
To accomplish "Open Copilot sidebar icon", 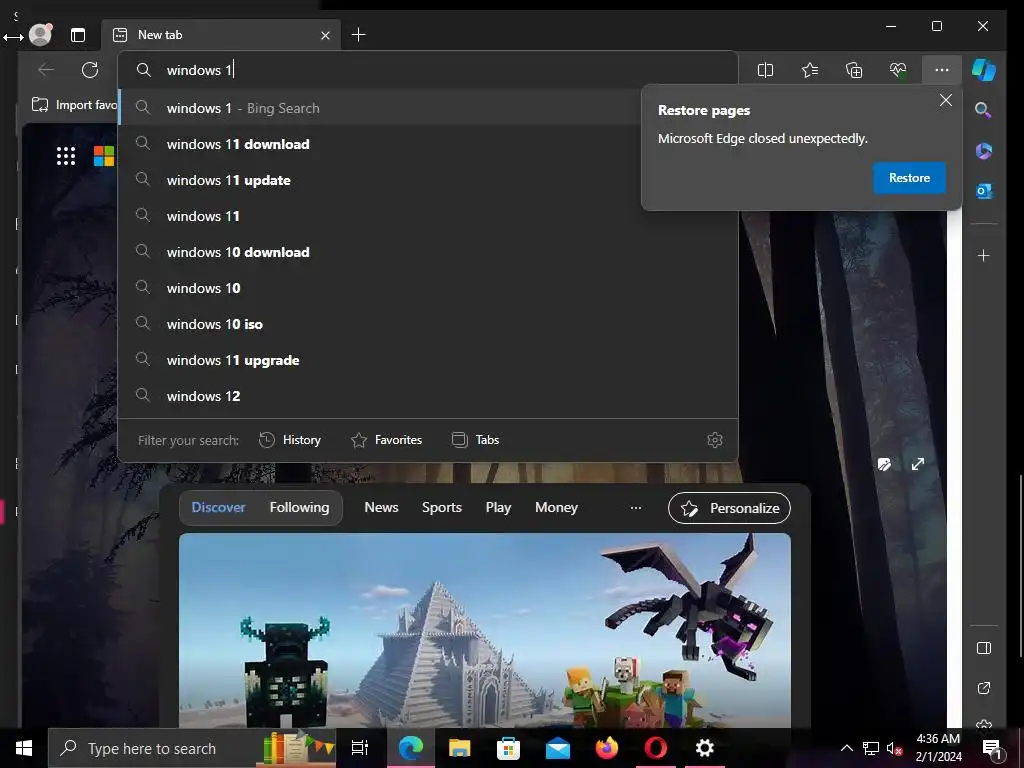I will pos(984,70).
